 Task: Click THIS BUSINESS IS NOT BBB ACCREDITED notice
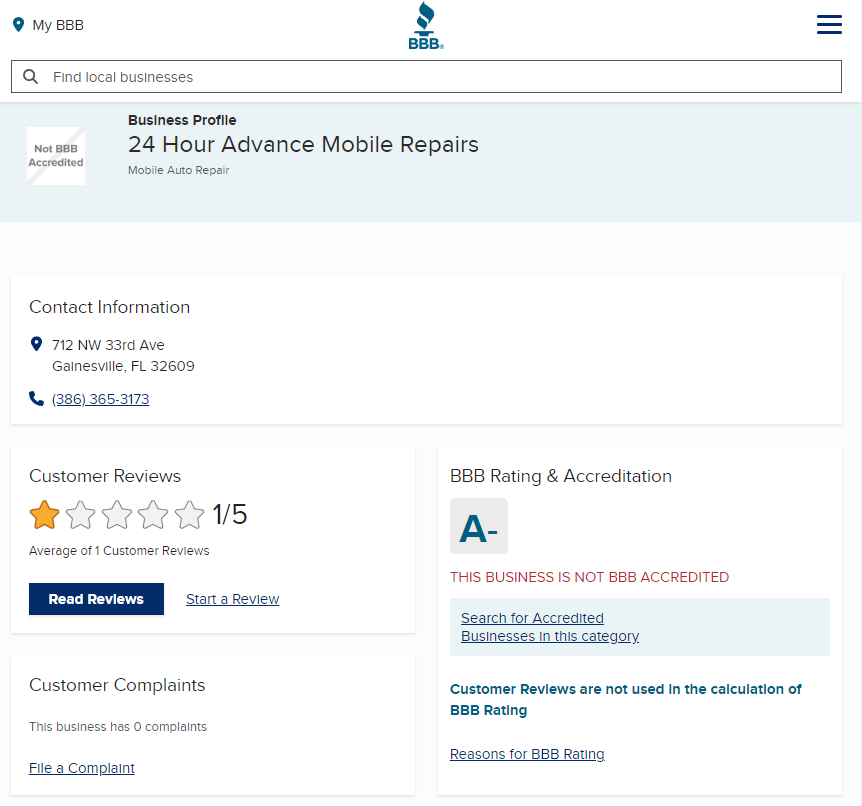pyautogui.click(x=589, y=577)
